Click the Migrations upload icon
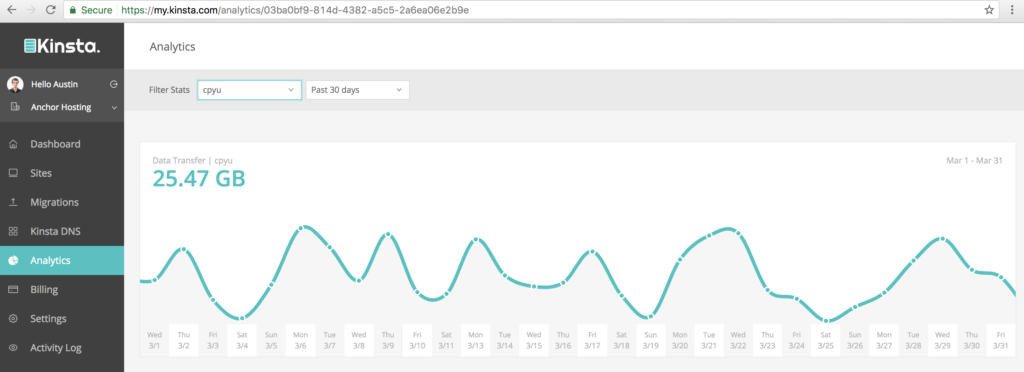This screenshot has width=1024, height=372. (13, 202)
